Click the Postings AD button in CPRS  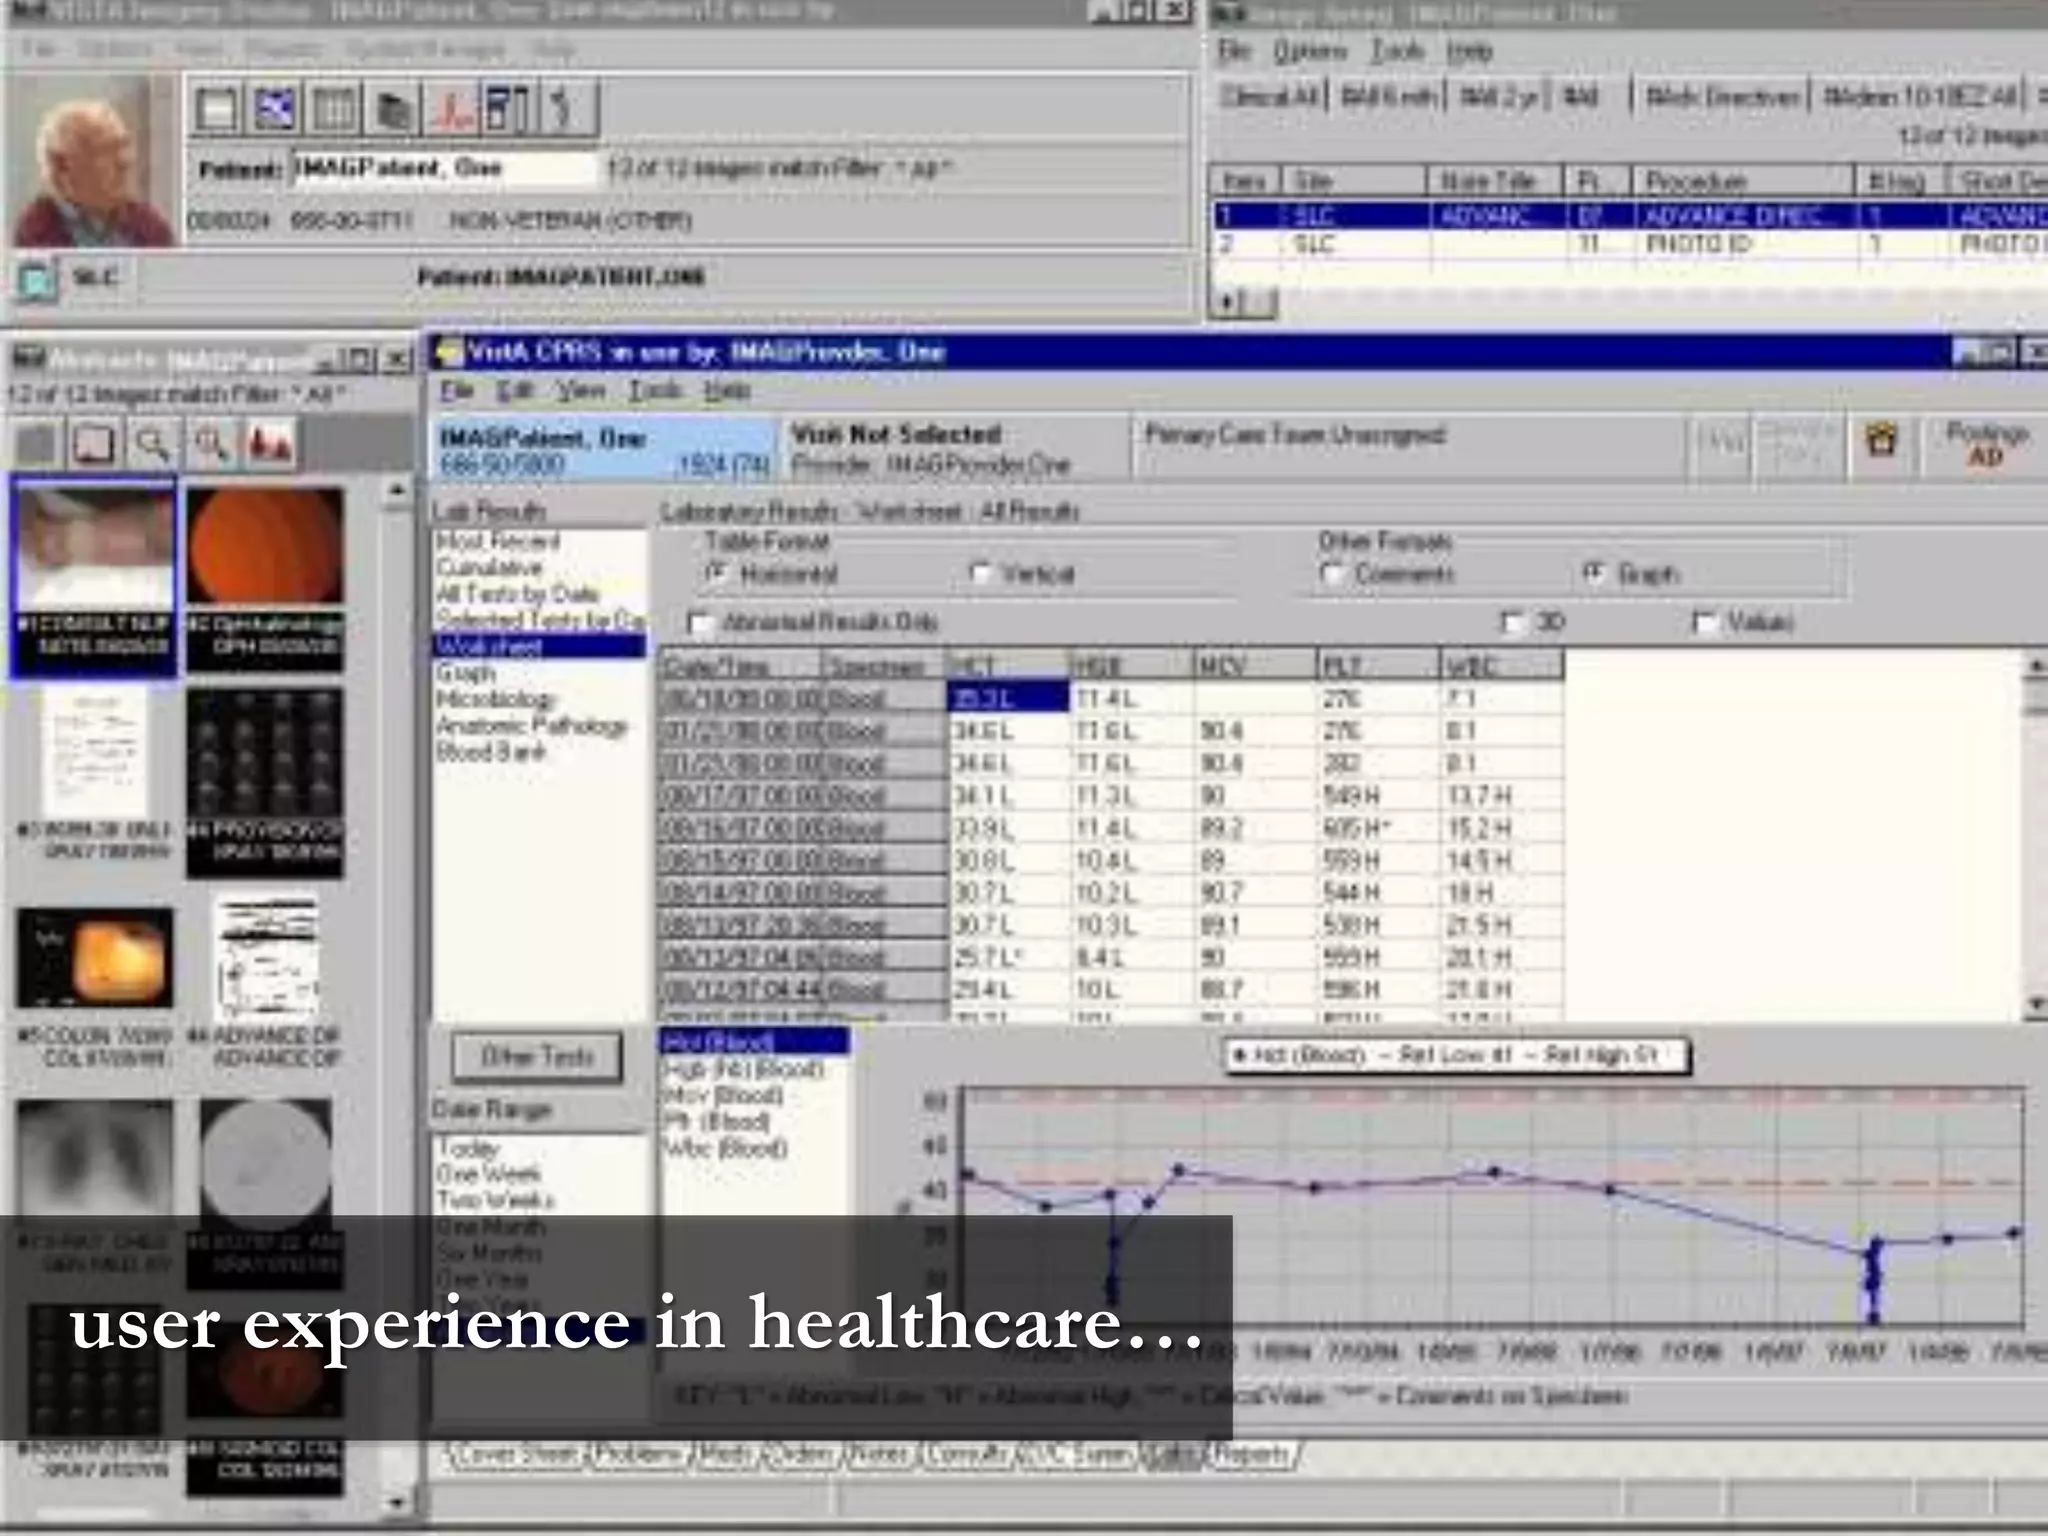[x=1986, y=444]
